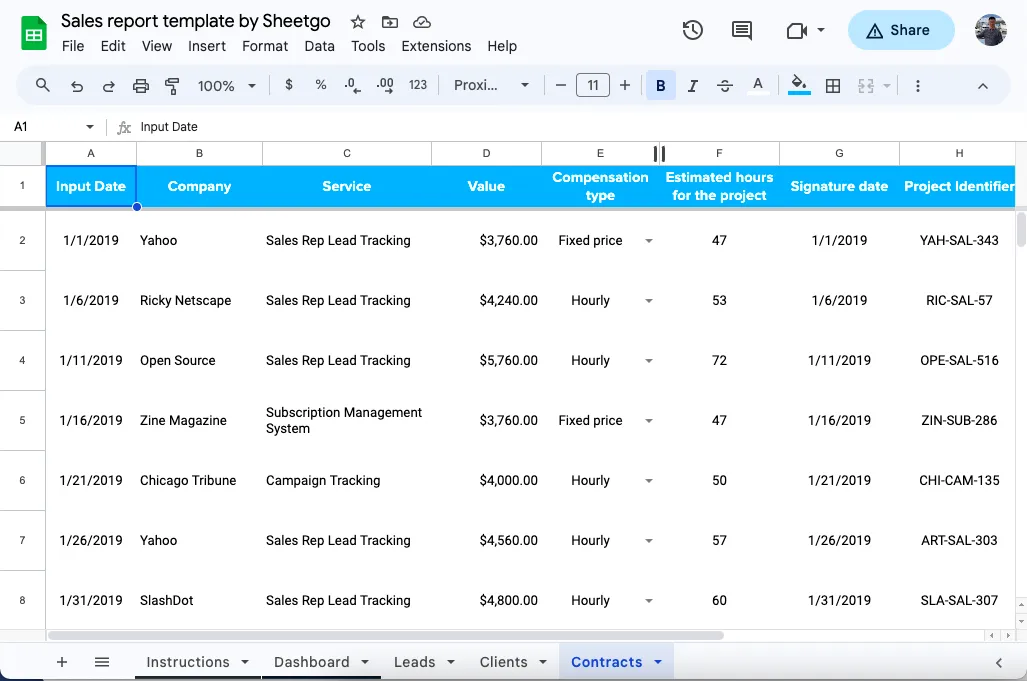Image resolution: width=1027 pixels, height=681 pixels.
Task: Open Yahoo 1/1/2019 compensation type dropdown
Action: [648, 241]
